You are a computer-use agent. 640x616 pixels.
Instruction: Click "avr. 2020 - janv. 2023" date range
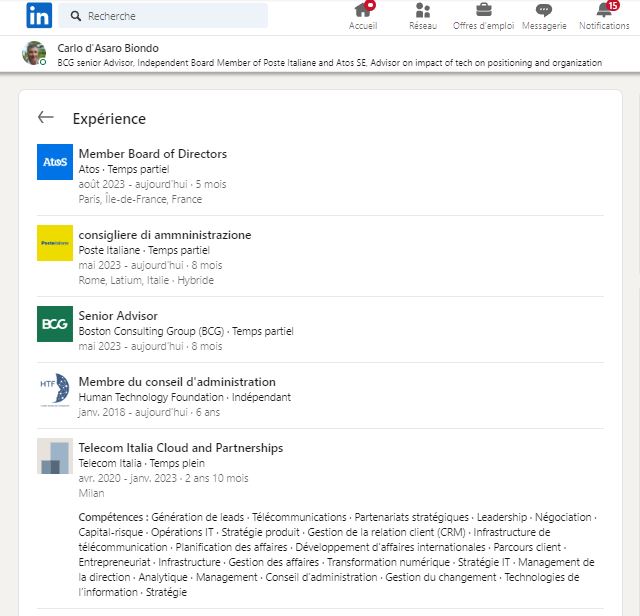(x=128, y=478)
